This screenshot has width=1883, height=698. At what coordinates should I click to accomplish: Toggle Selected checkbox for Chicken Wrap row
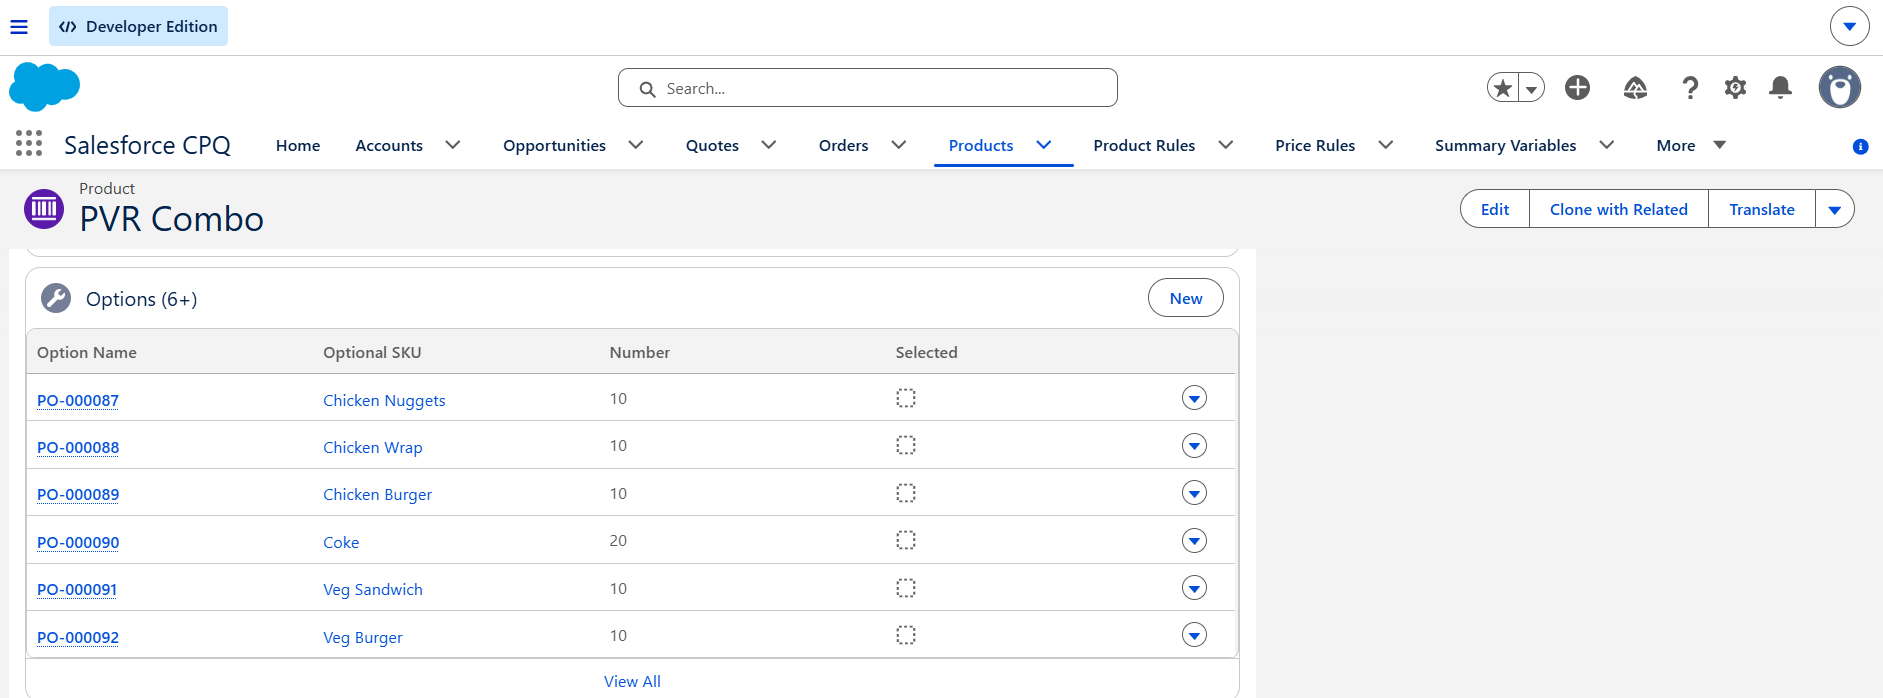[x=906, y=445]
